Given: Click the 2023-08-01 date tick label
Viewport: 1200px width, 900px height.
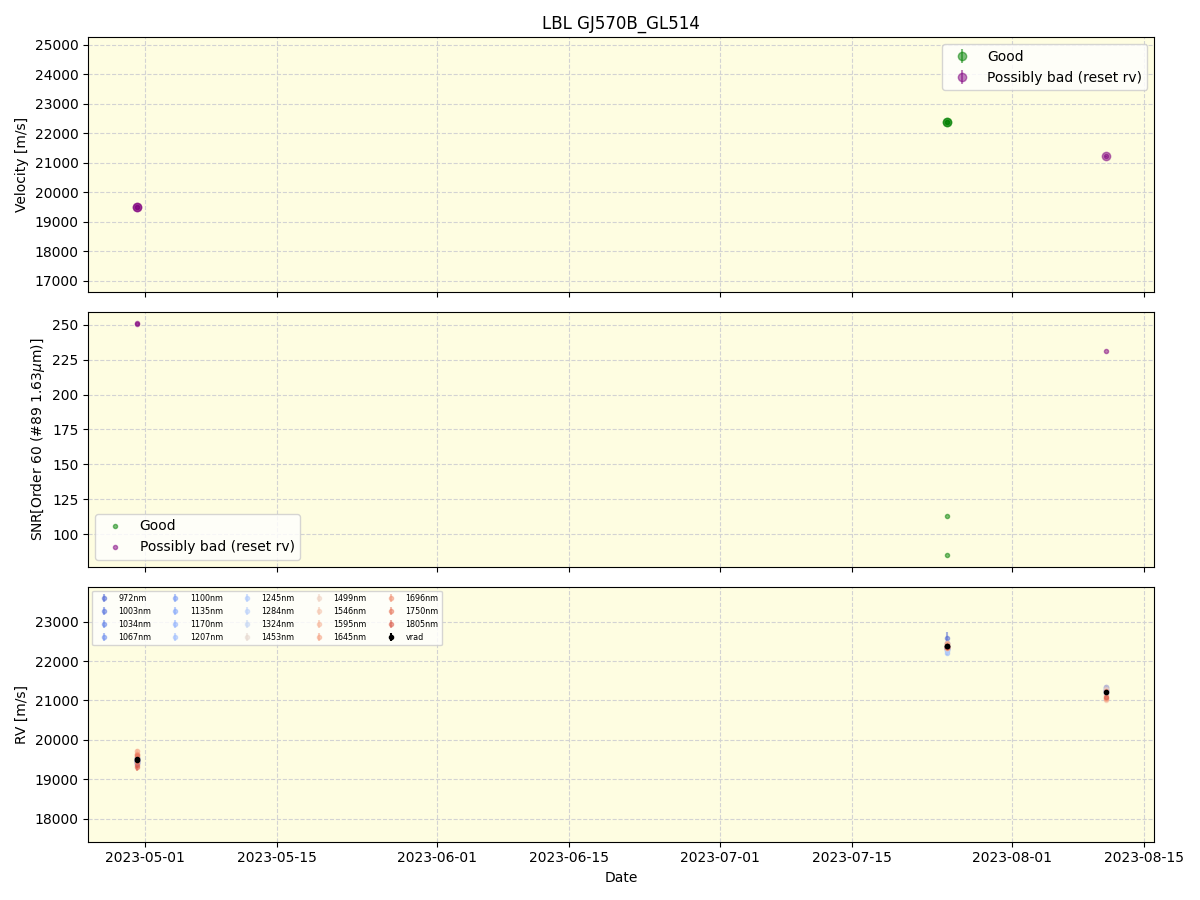Looking at the screenshot, I should coord(1012,856).
